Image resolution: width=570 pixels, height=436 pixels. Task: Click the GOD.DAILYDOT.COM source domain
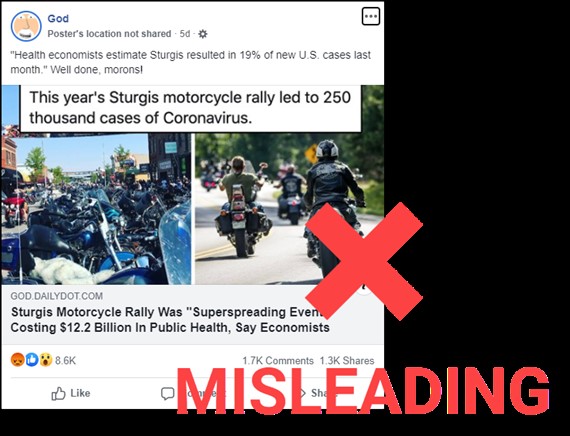pyautogui.click(x=56, y=296)
